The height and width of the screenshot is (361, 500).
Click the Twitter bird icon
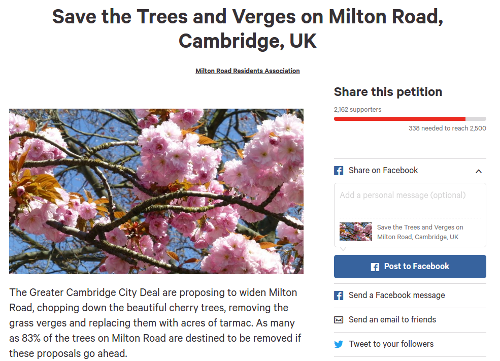tap(338, 344)
